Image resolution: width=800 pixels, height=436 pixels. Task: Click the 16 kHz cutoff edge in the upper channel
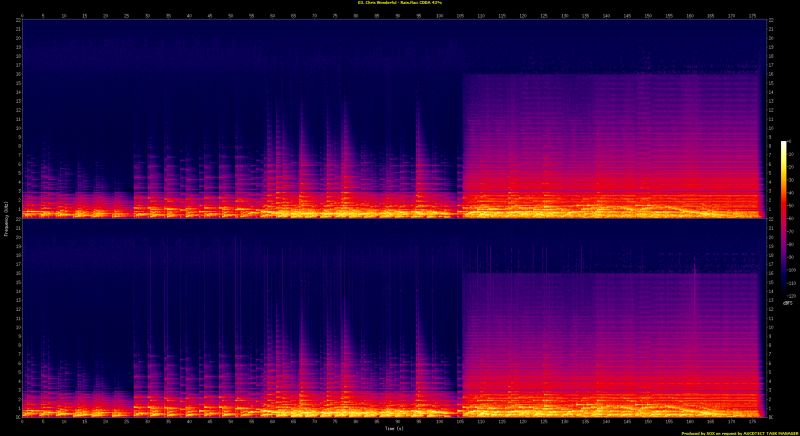[610, 74]
